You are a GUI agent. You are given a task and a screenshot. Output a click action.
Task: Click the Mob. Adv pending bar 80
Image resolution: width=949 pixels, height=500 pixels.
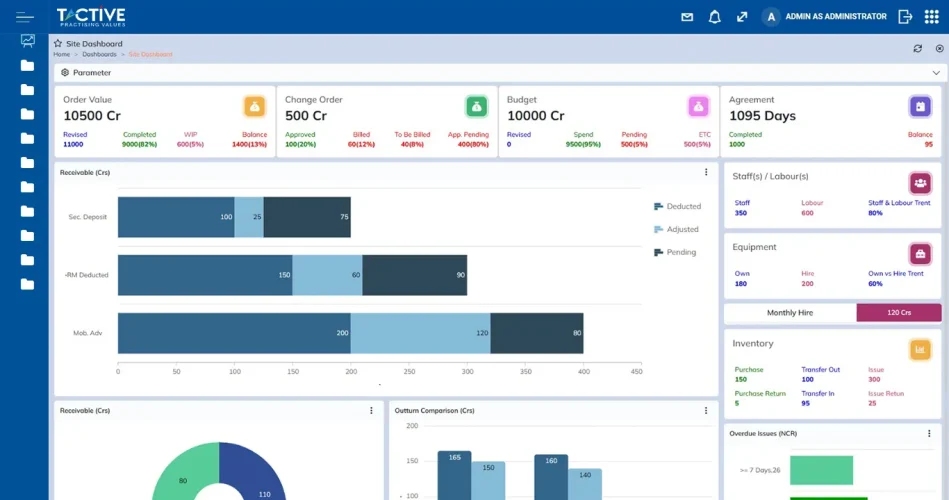(537, 333)
